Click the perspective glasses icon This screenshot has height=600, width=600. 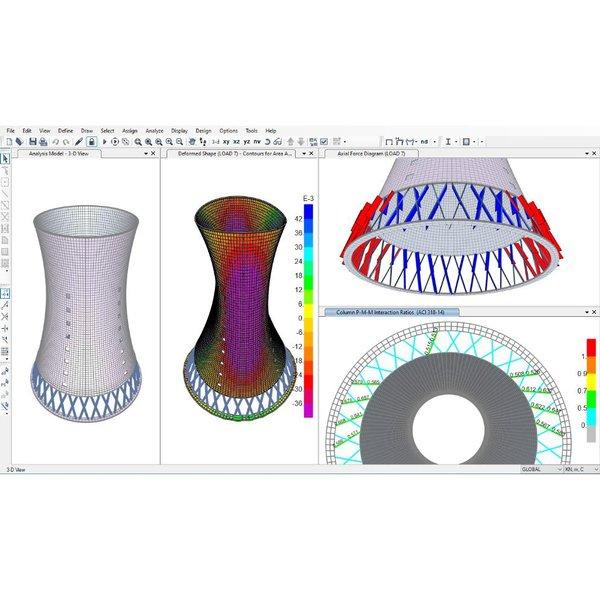[278, 142]
